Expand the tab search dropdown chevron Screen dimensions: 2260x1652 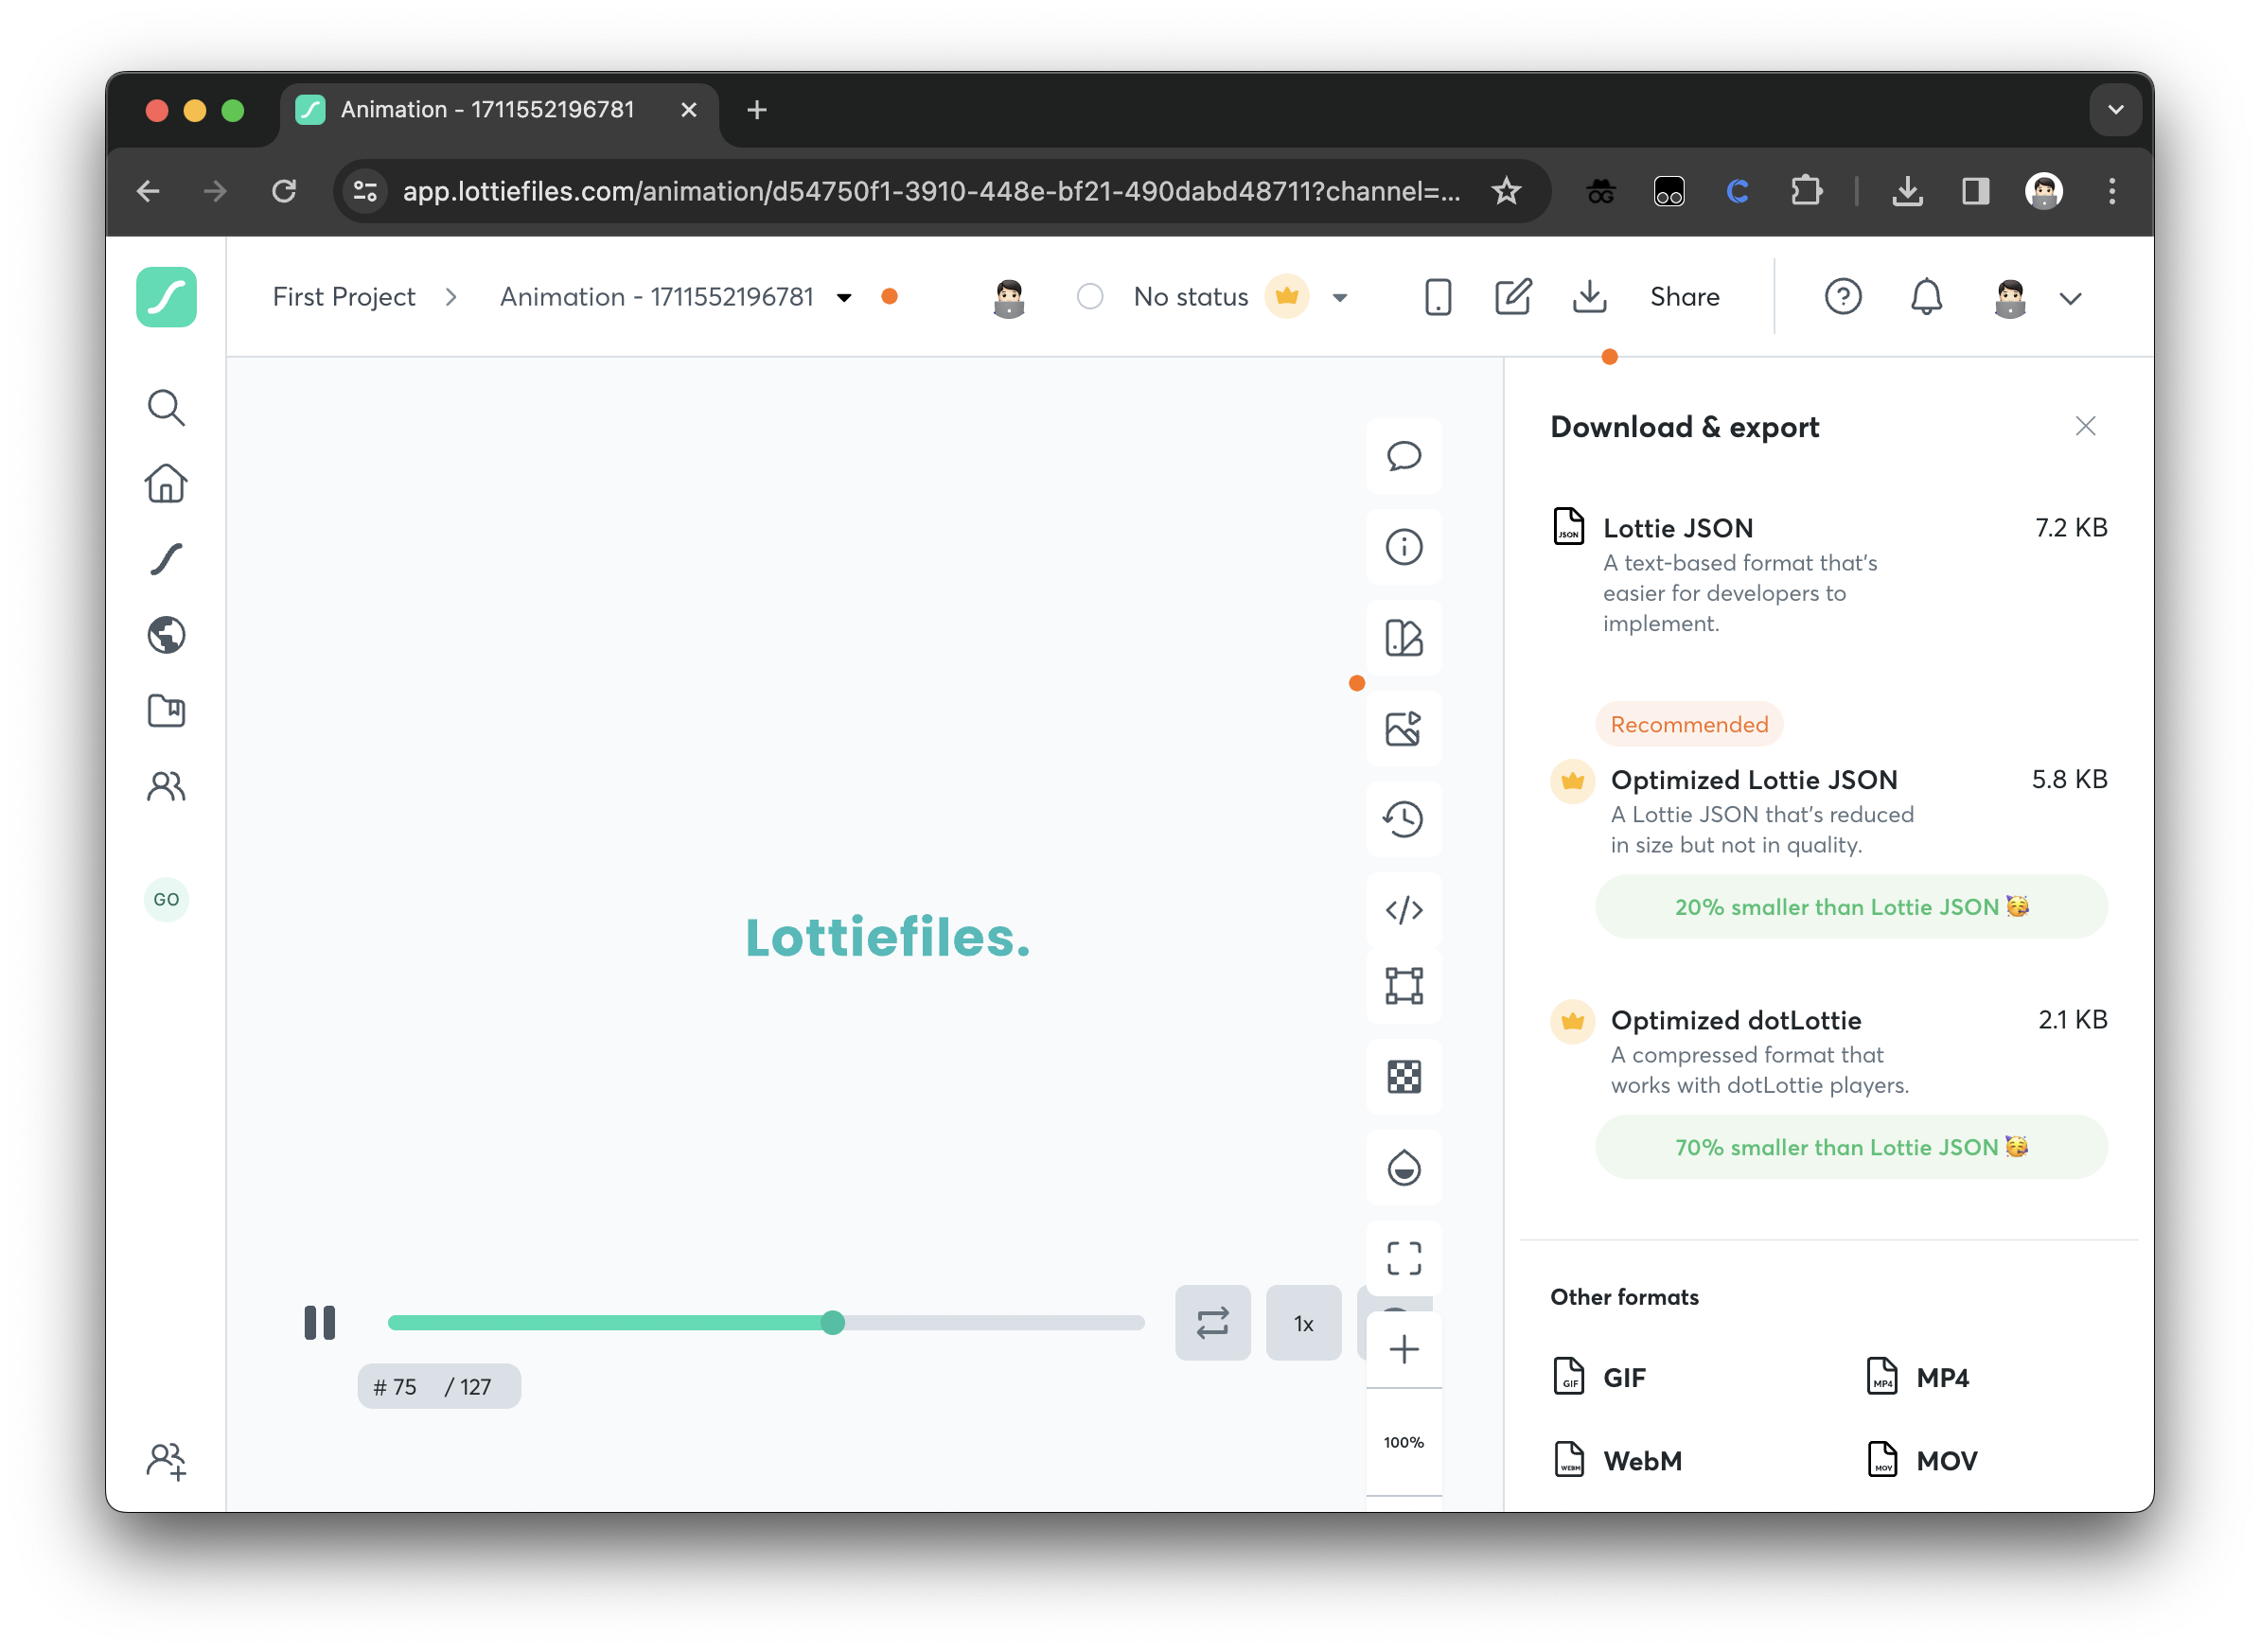click(2115, 110)
